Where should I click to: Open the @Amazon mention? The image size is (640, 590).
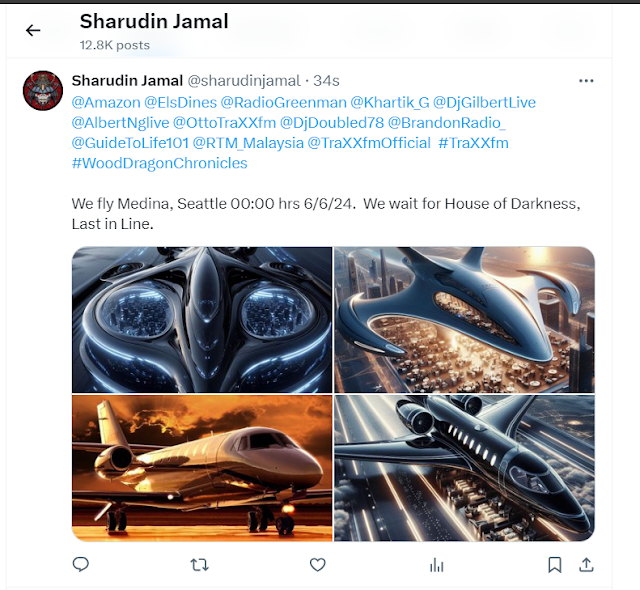pos(106,102)
